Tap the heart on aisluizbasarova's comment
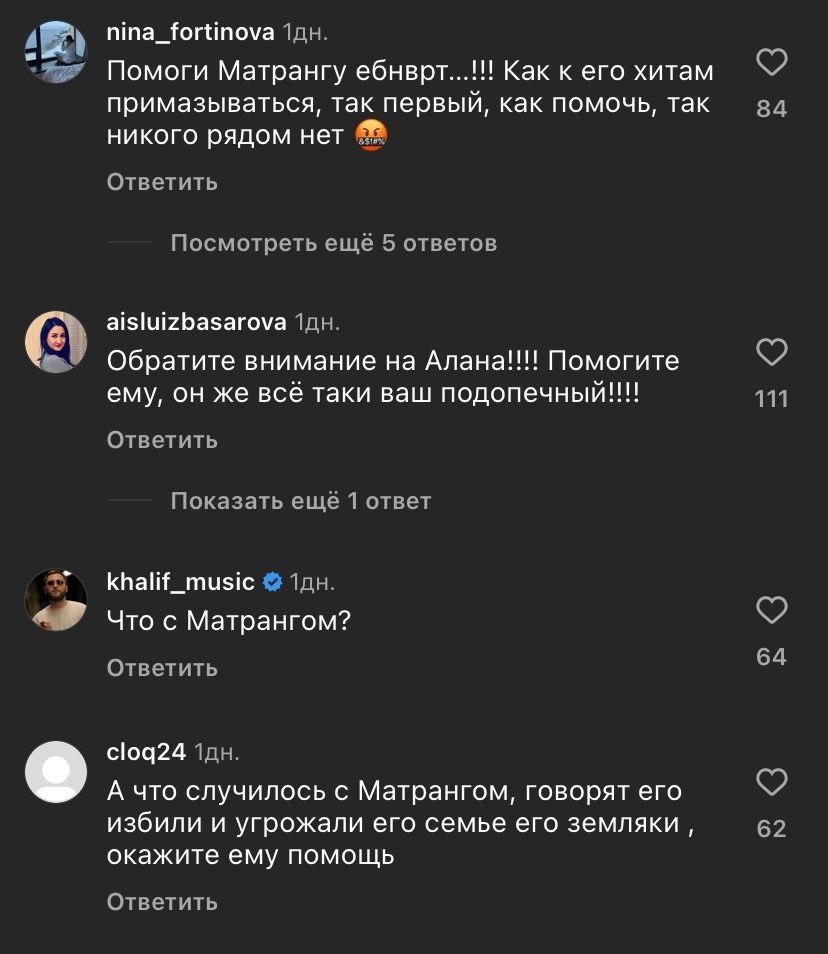 770,352
